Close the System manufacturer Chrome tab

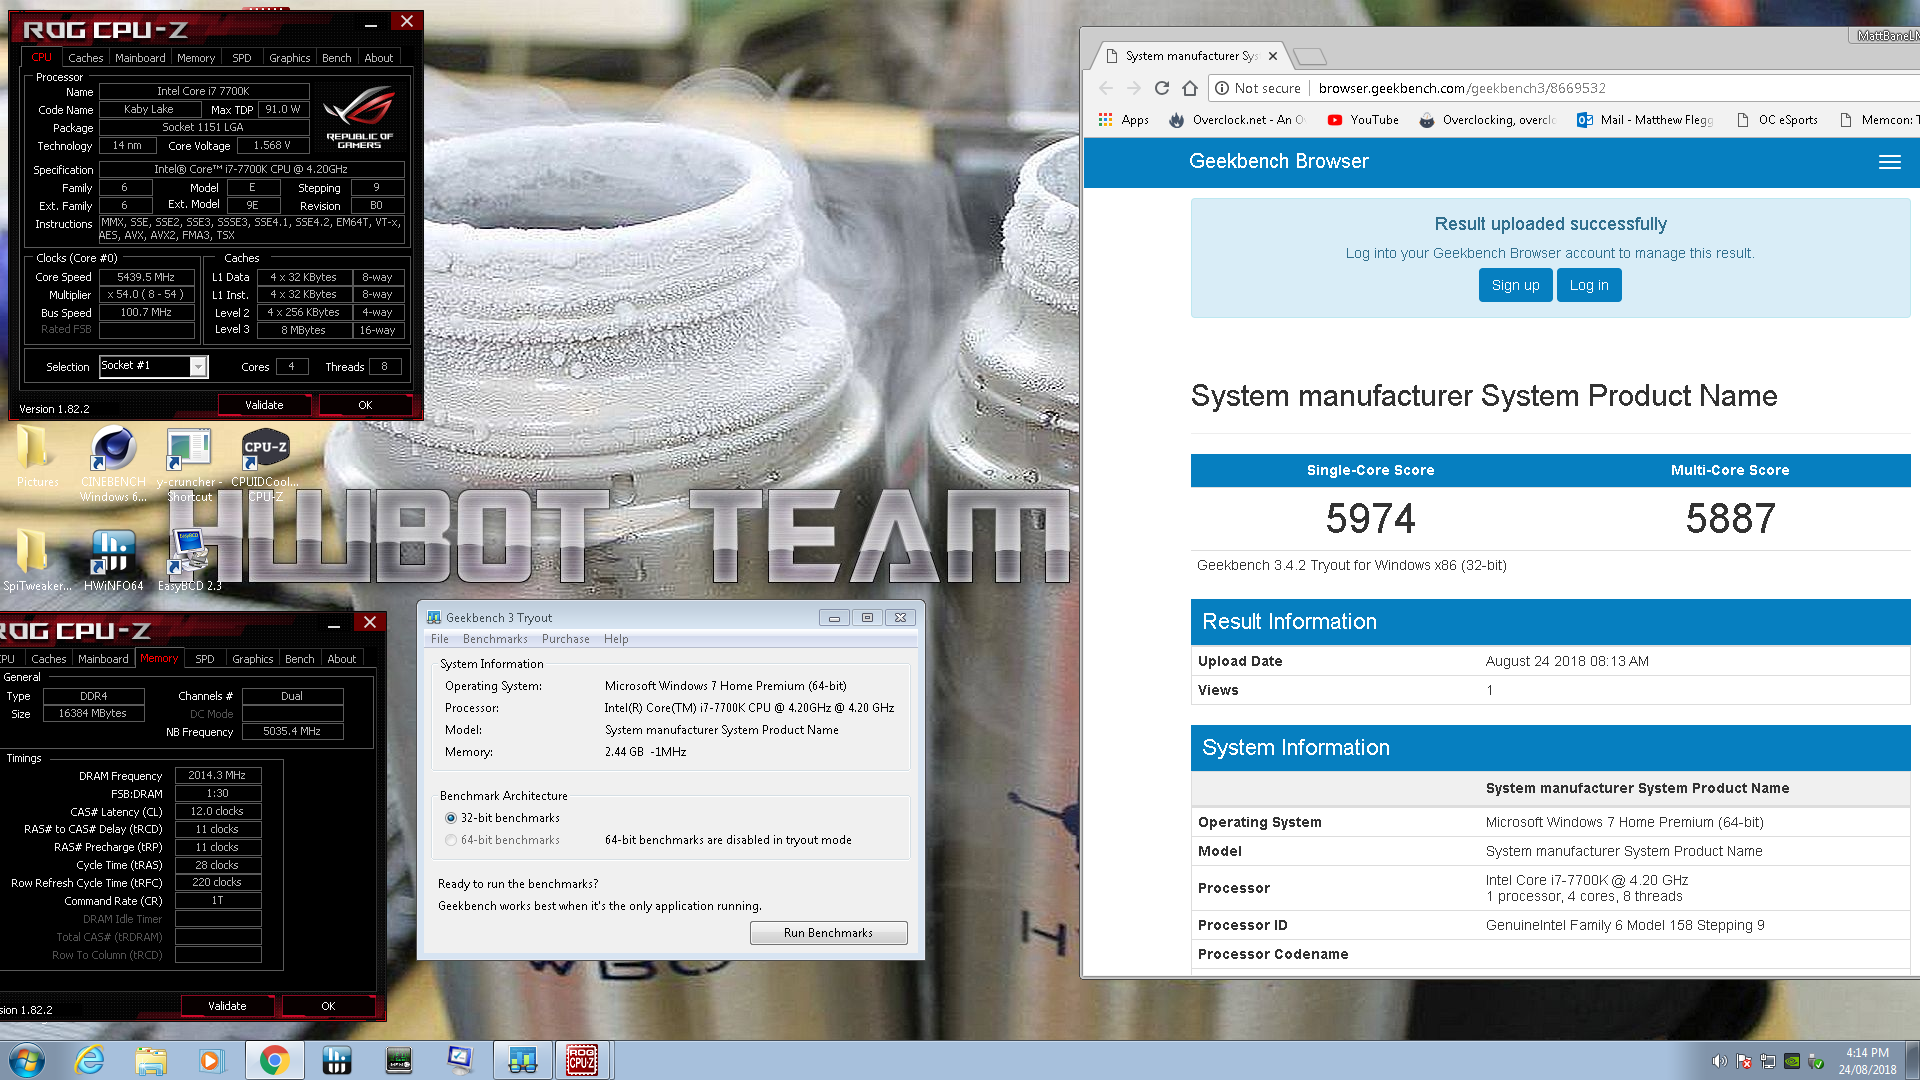pos(1272,56)
